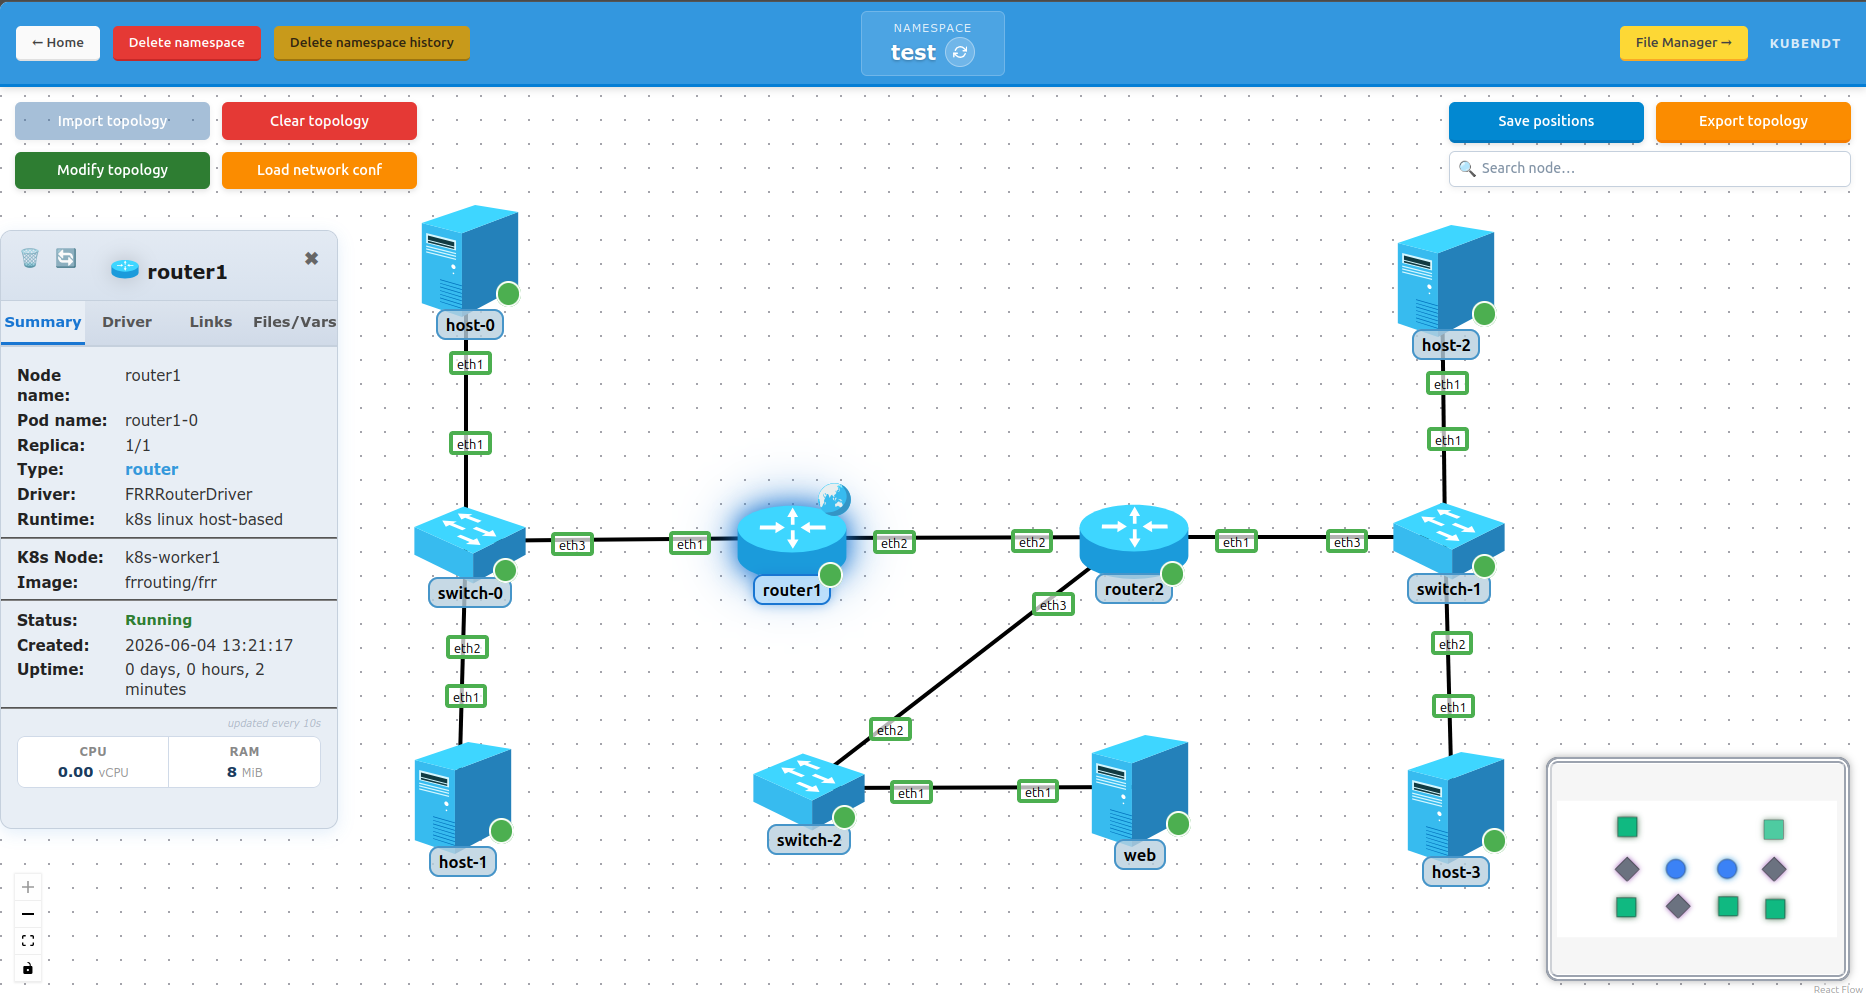This screenshot has height=997, width=1866.
Task: Click the minimap overview
Action: pyautogui.click(x=1697, y=869)
